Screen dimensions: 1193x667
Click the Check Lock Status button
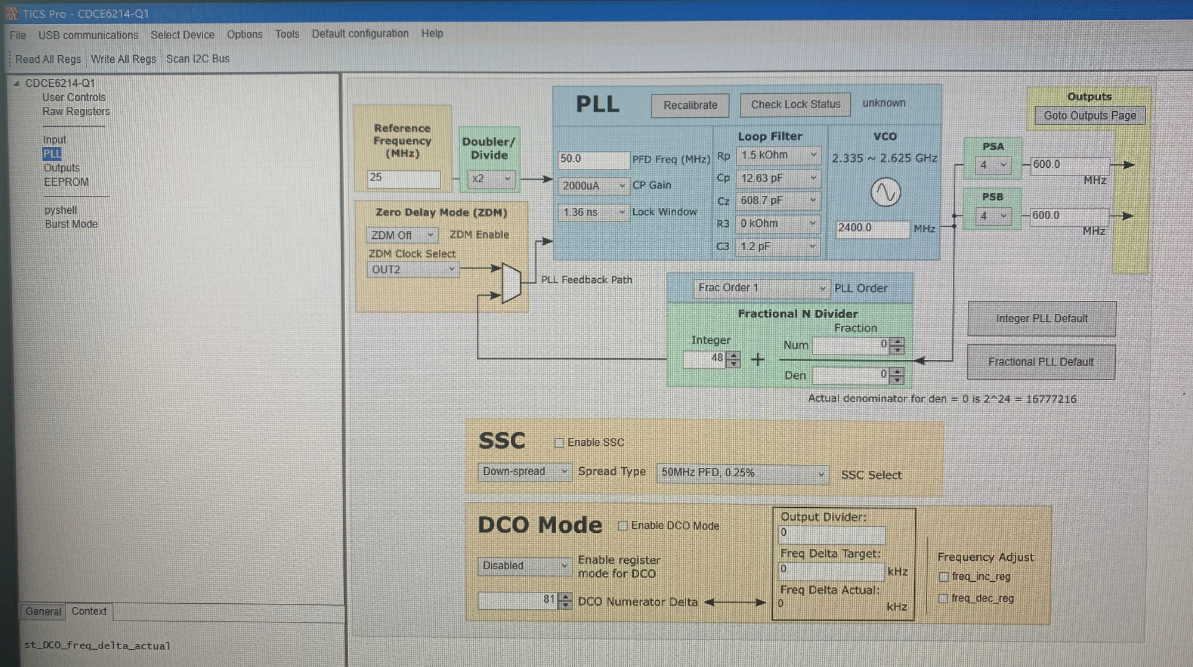click(x=796, y=105)
